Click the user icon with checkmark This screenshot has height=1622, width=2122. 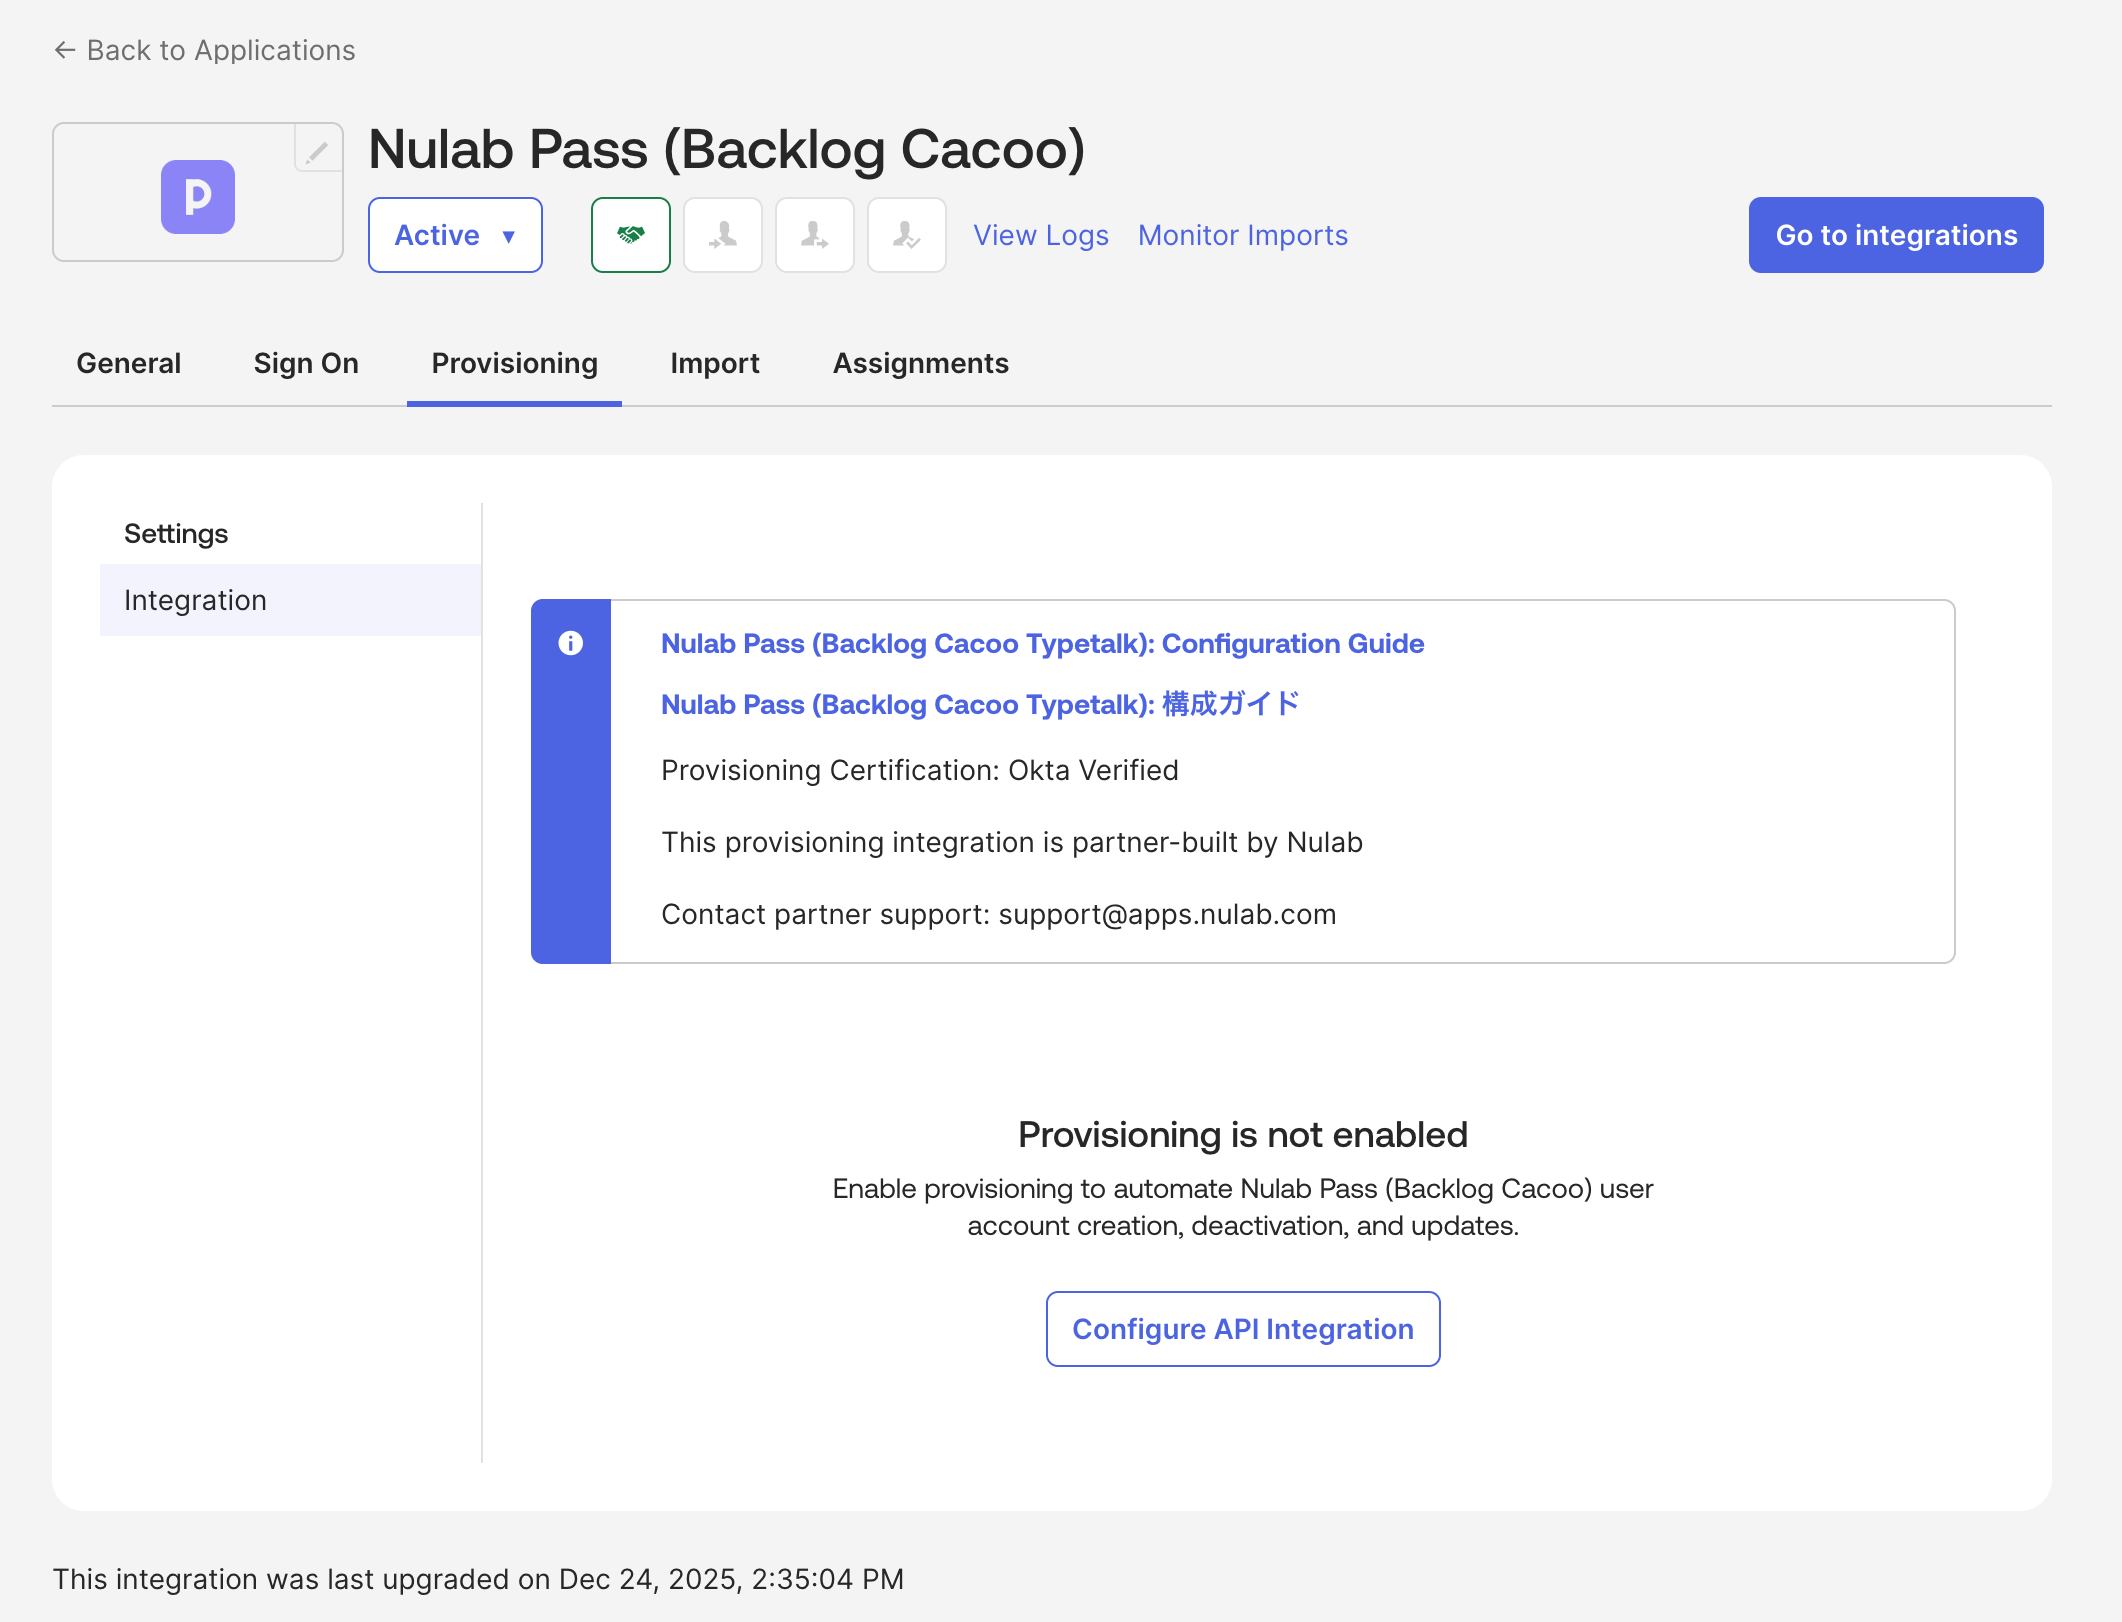(x=906, y=235)
